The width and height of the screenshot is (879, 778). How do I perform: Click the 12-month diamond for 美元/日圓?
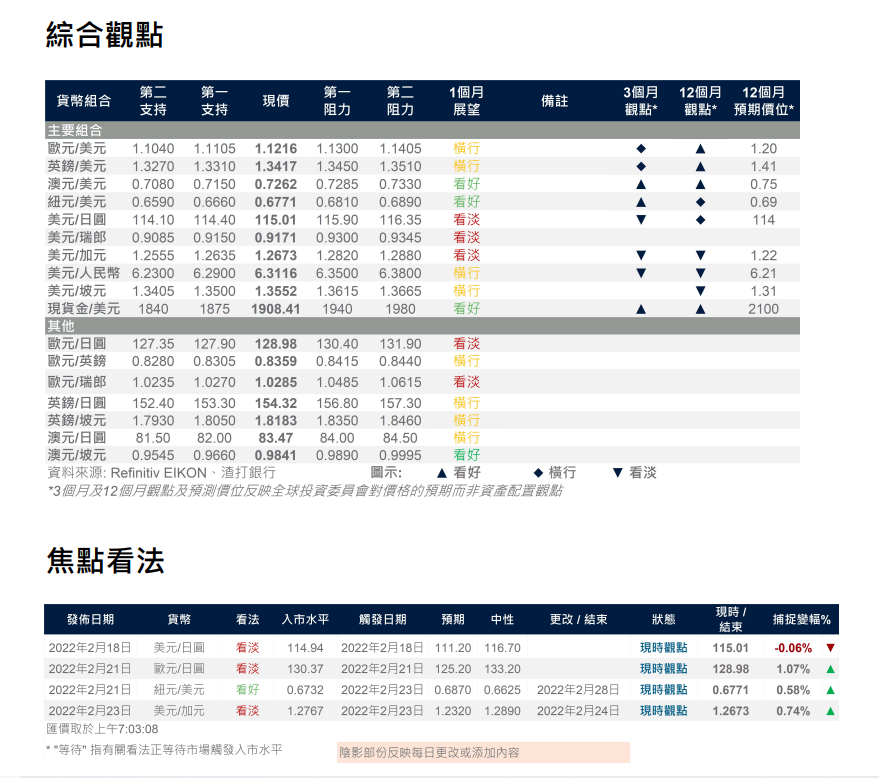click(x=700, y=220)
